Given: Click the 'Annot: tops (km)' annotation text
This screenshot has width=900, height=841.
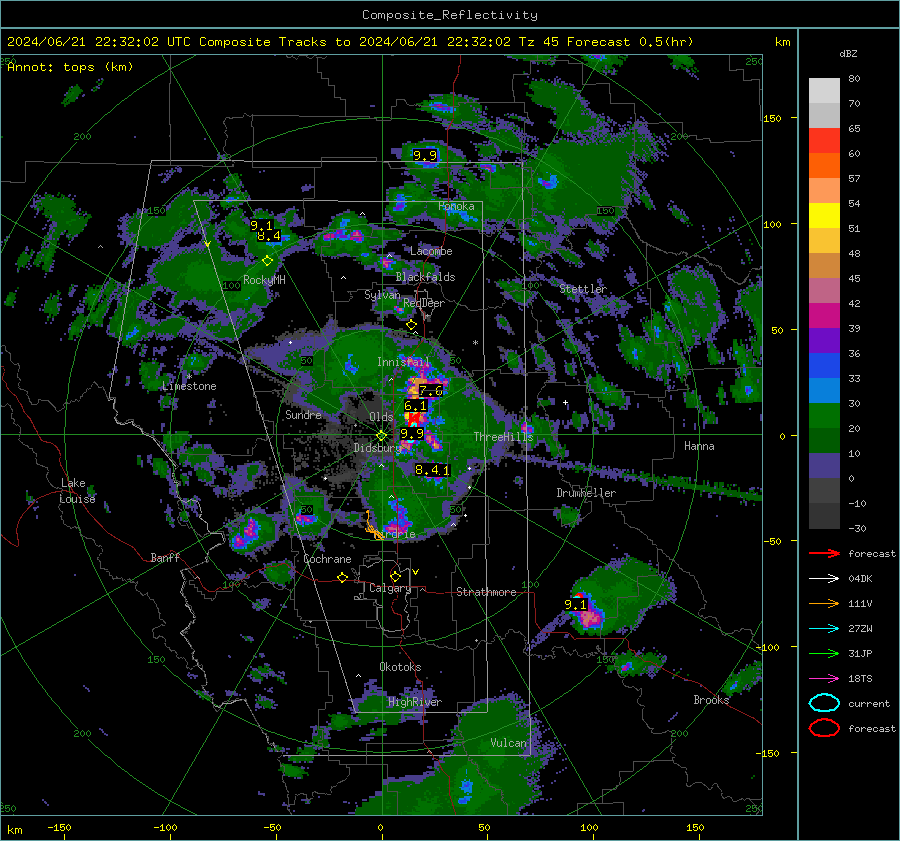Looking at the screenshot, I should point(70,67).
